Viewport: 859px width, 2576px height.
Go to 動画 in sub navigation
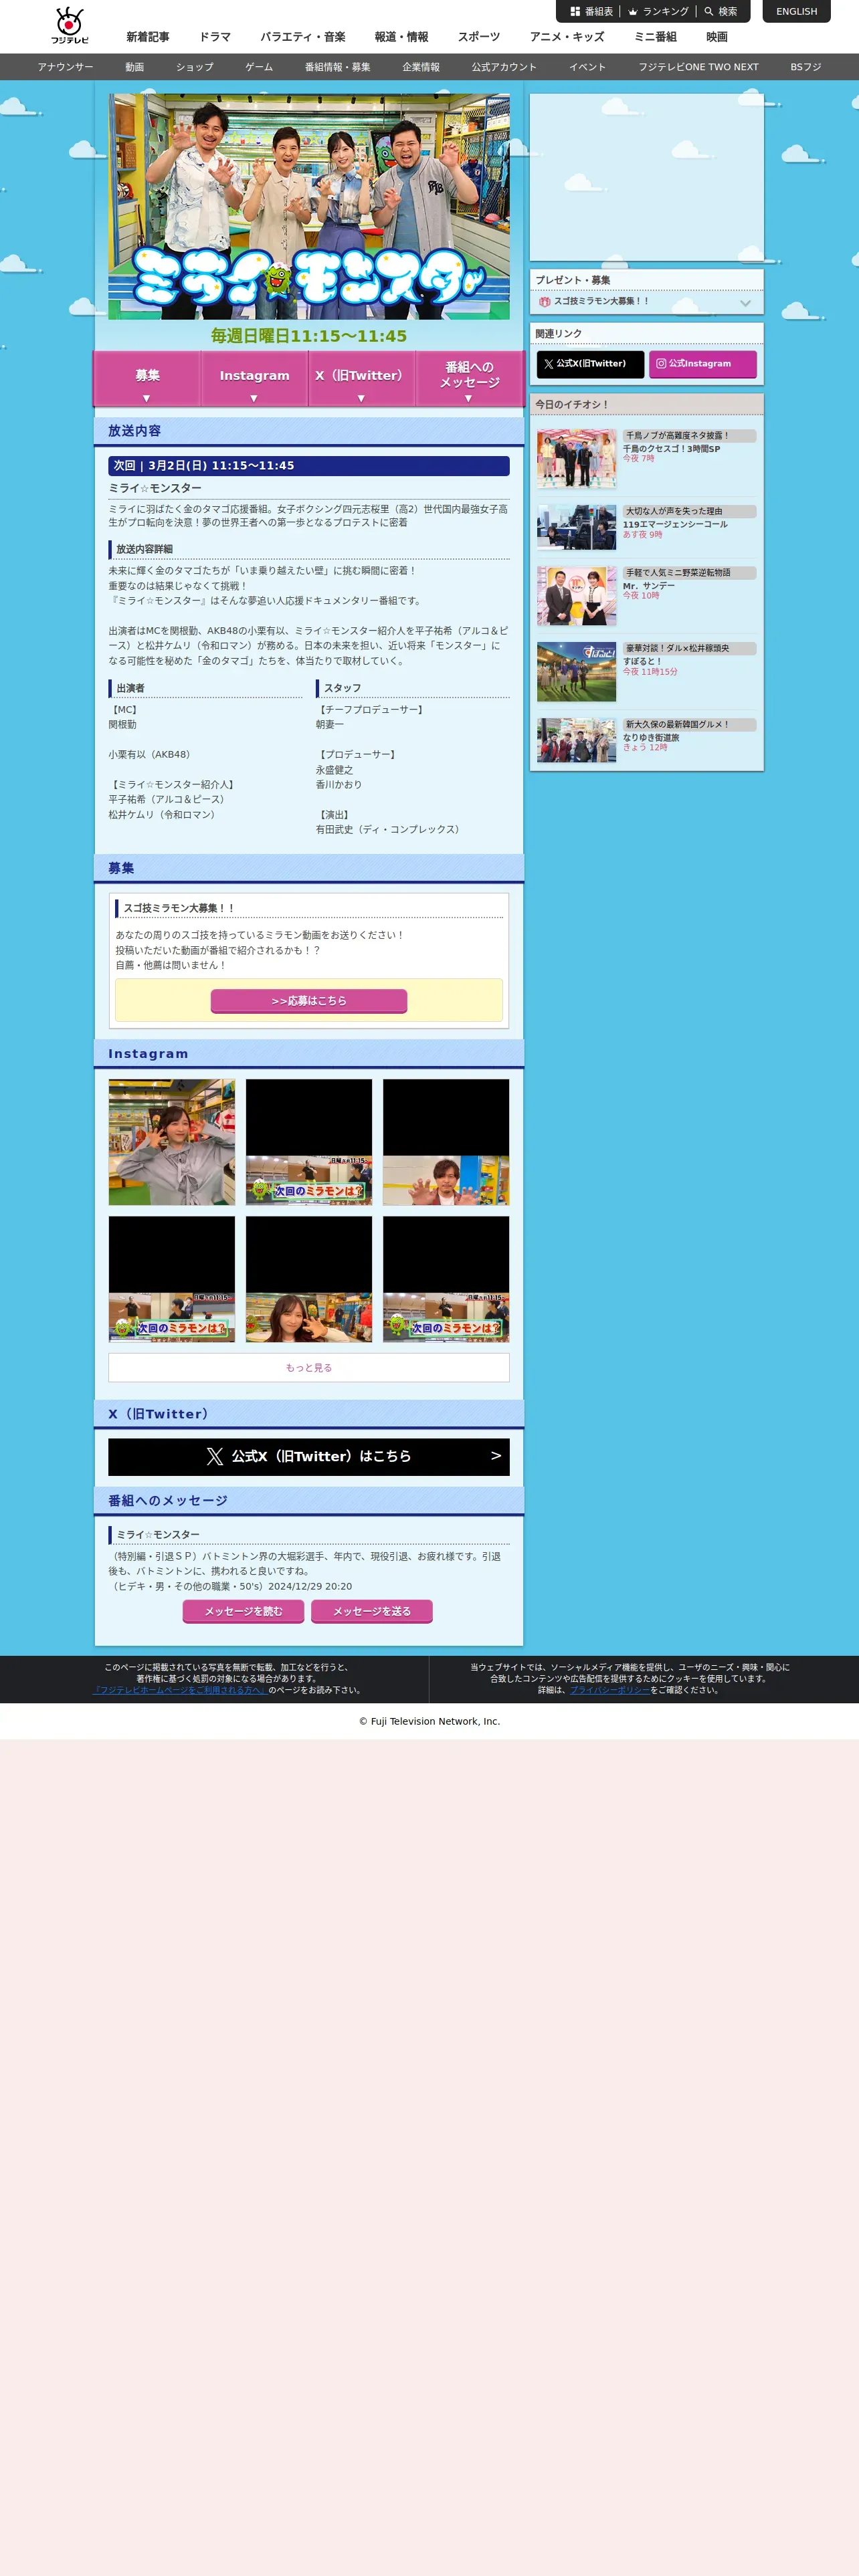click(x=135, y=67)
